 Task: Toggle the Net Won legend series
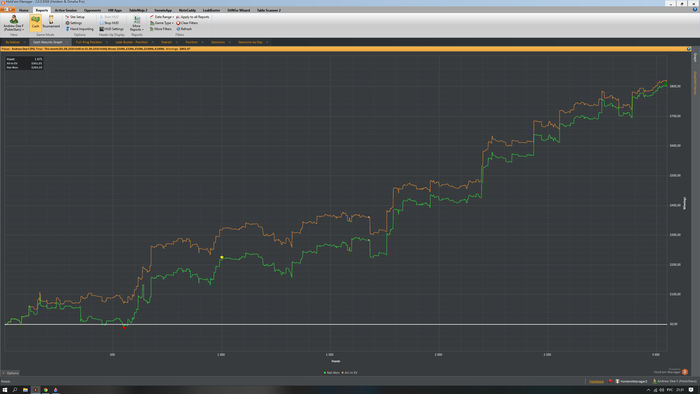point(332,373)
